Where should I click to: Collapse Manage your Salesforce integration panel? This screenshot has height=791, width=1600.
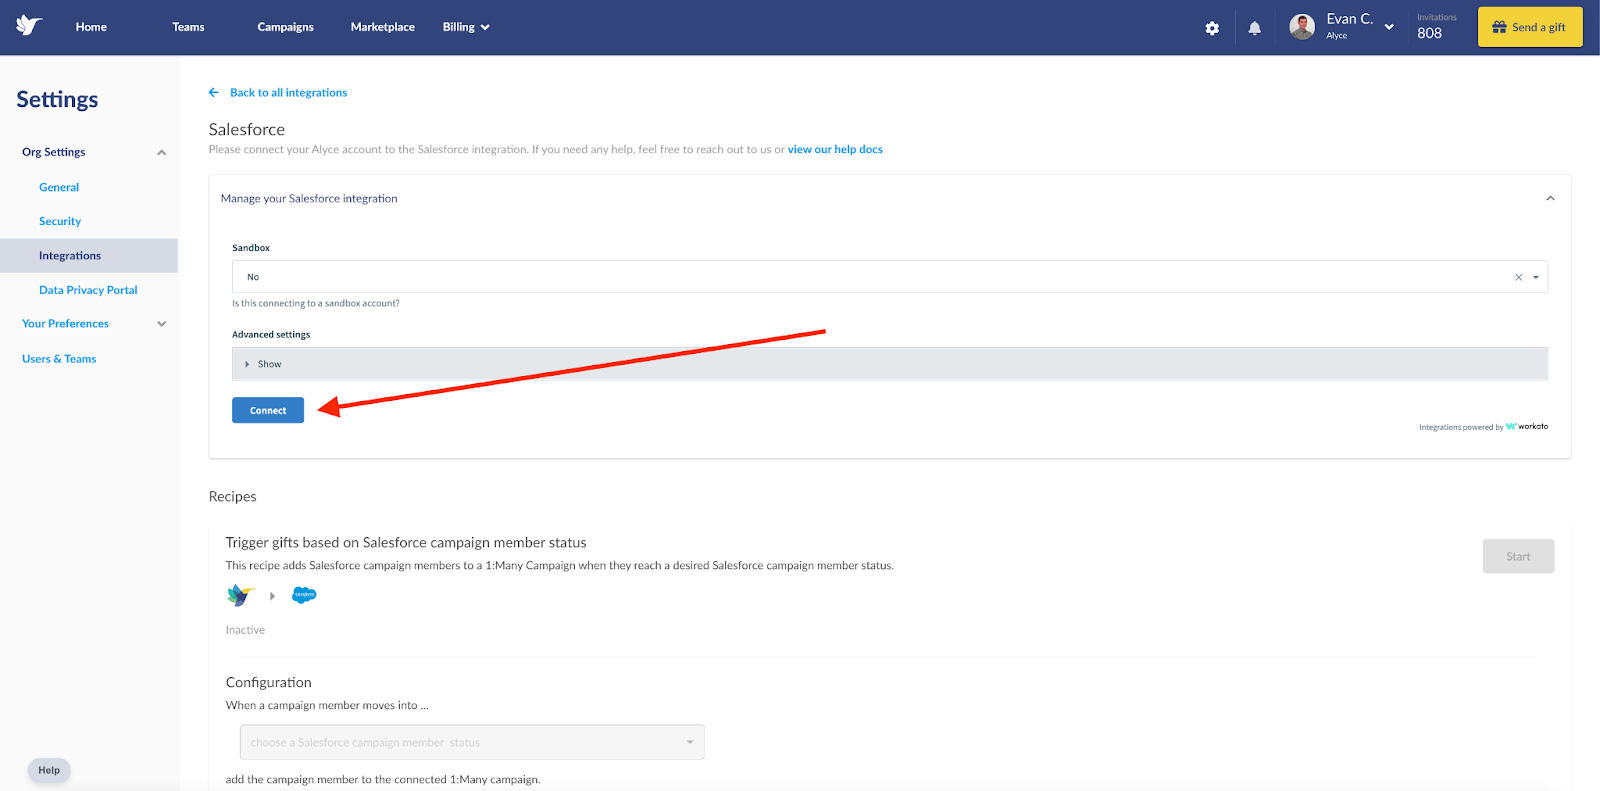pyautogui.click(x=1550, y=198)
